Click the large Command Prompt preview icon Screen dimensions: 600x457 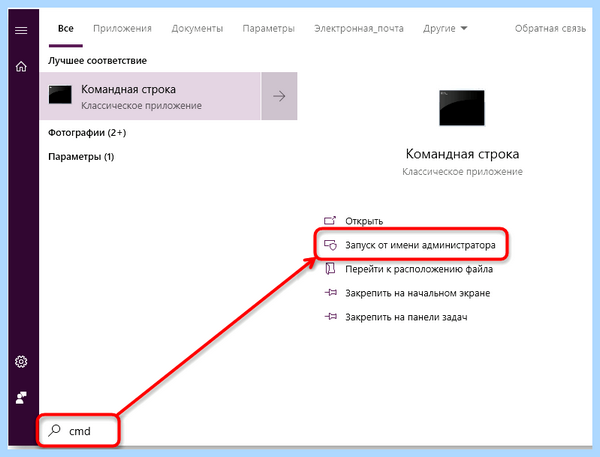(462, 108)
